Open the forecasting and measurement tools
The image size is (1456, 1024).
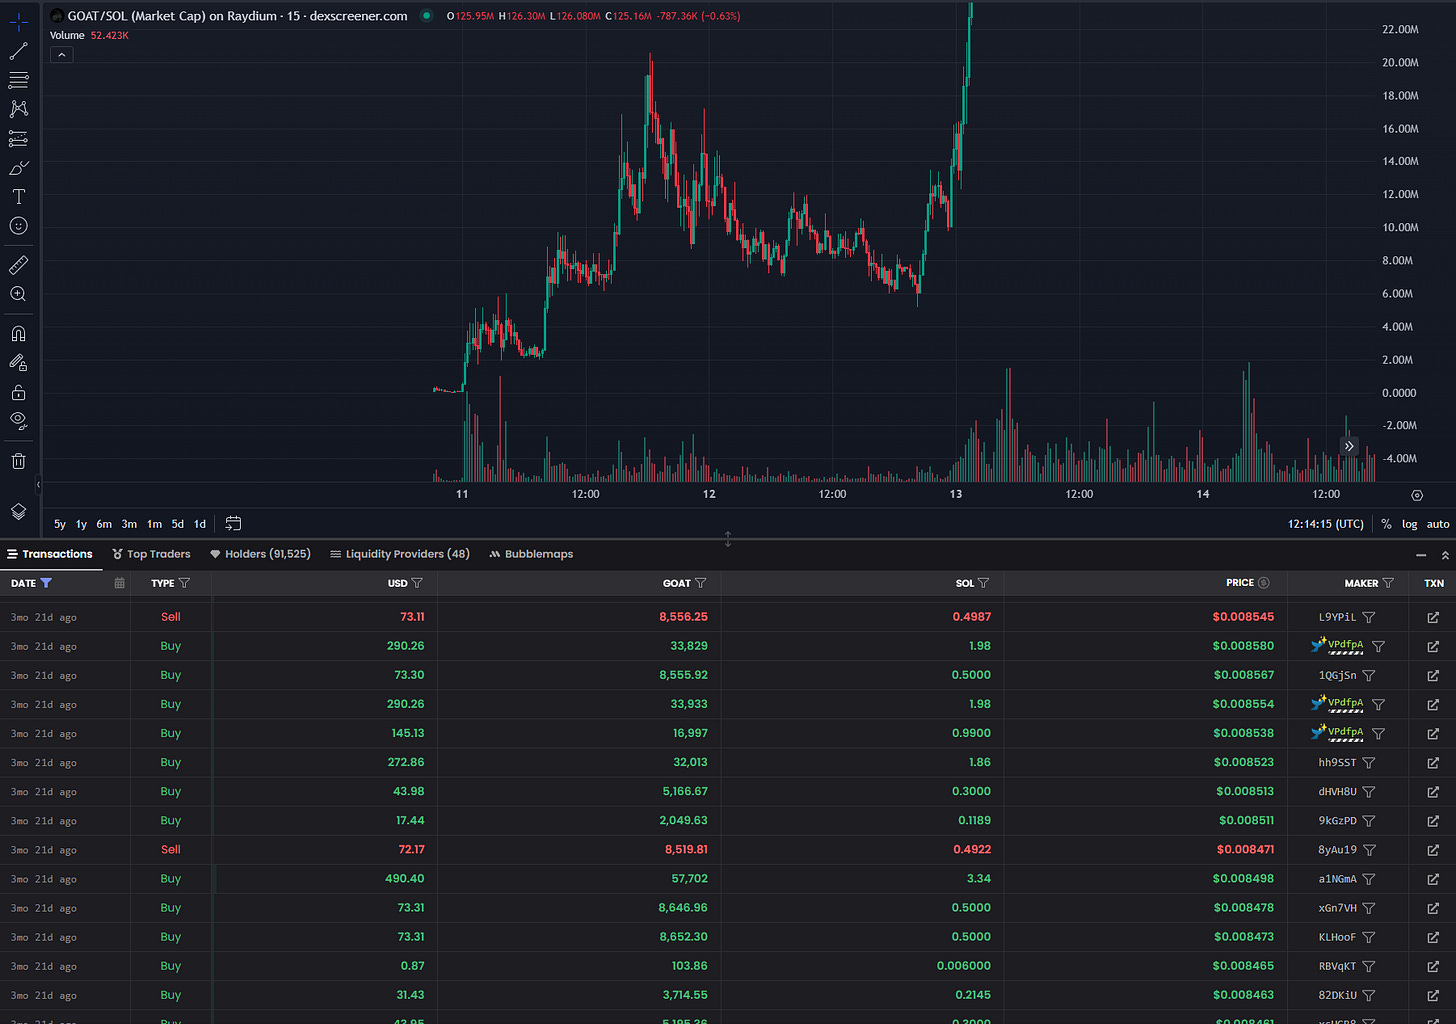[18, 138]
